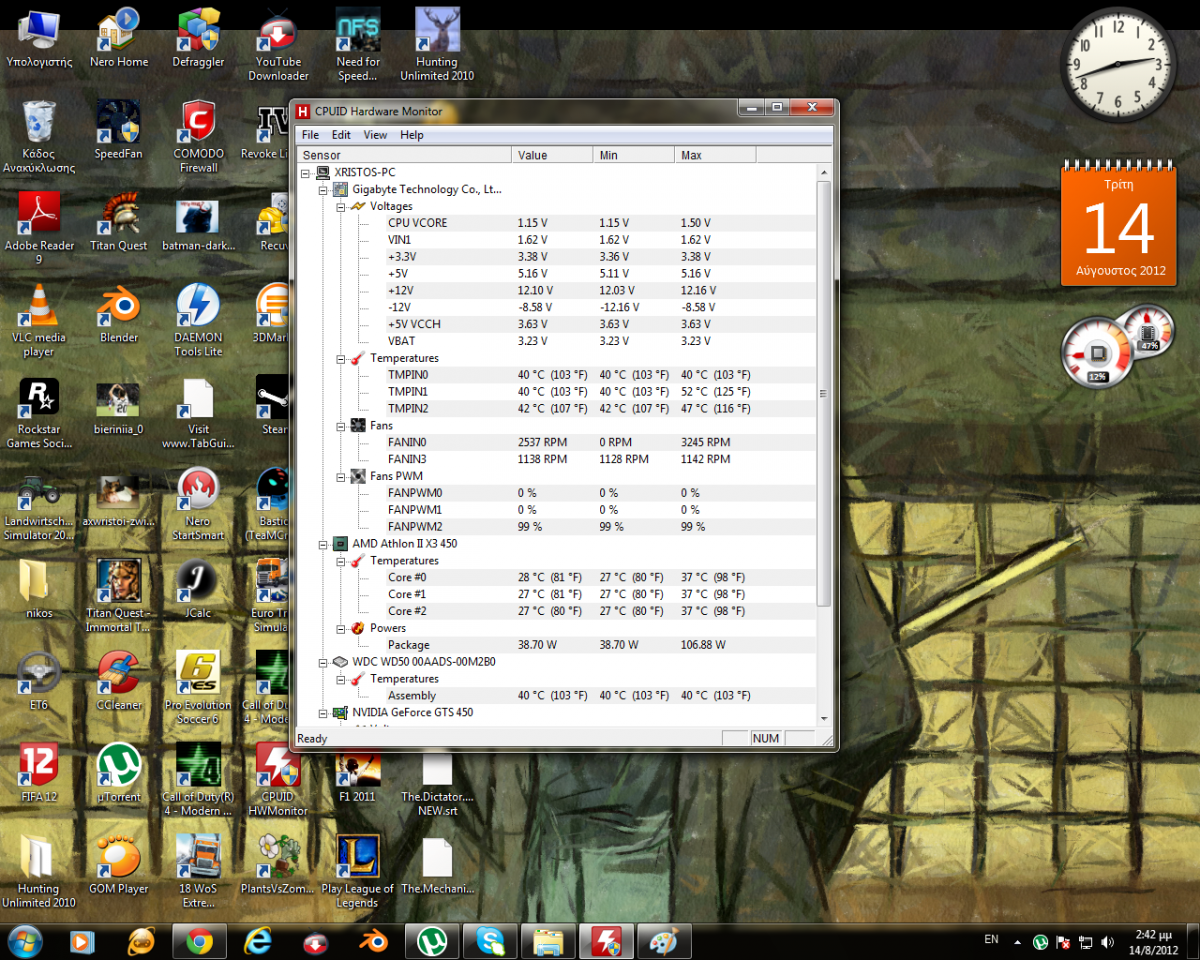This screenshot has height=960, width=1200.
Task: Select the AMD Athlon processor icon
Action: (341, 543)
